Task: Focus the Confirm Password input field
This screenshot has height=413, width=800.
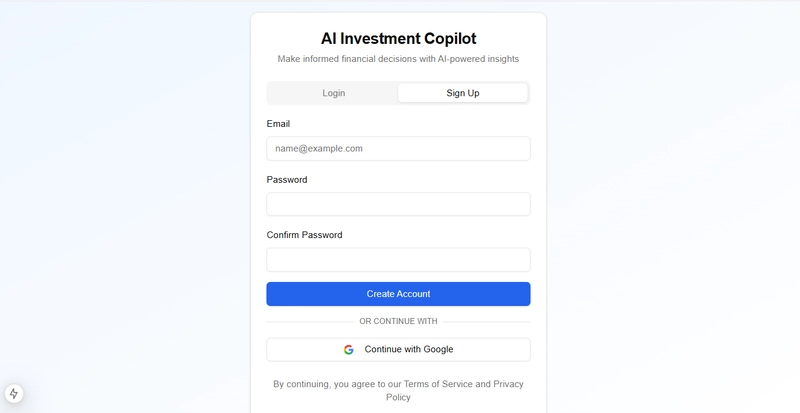Action: click(398, 260)
